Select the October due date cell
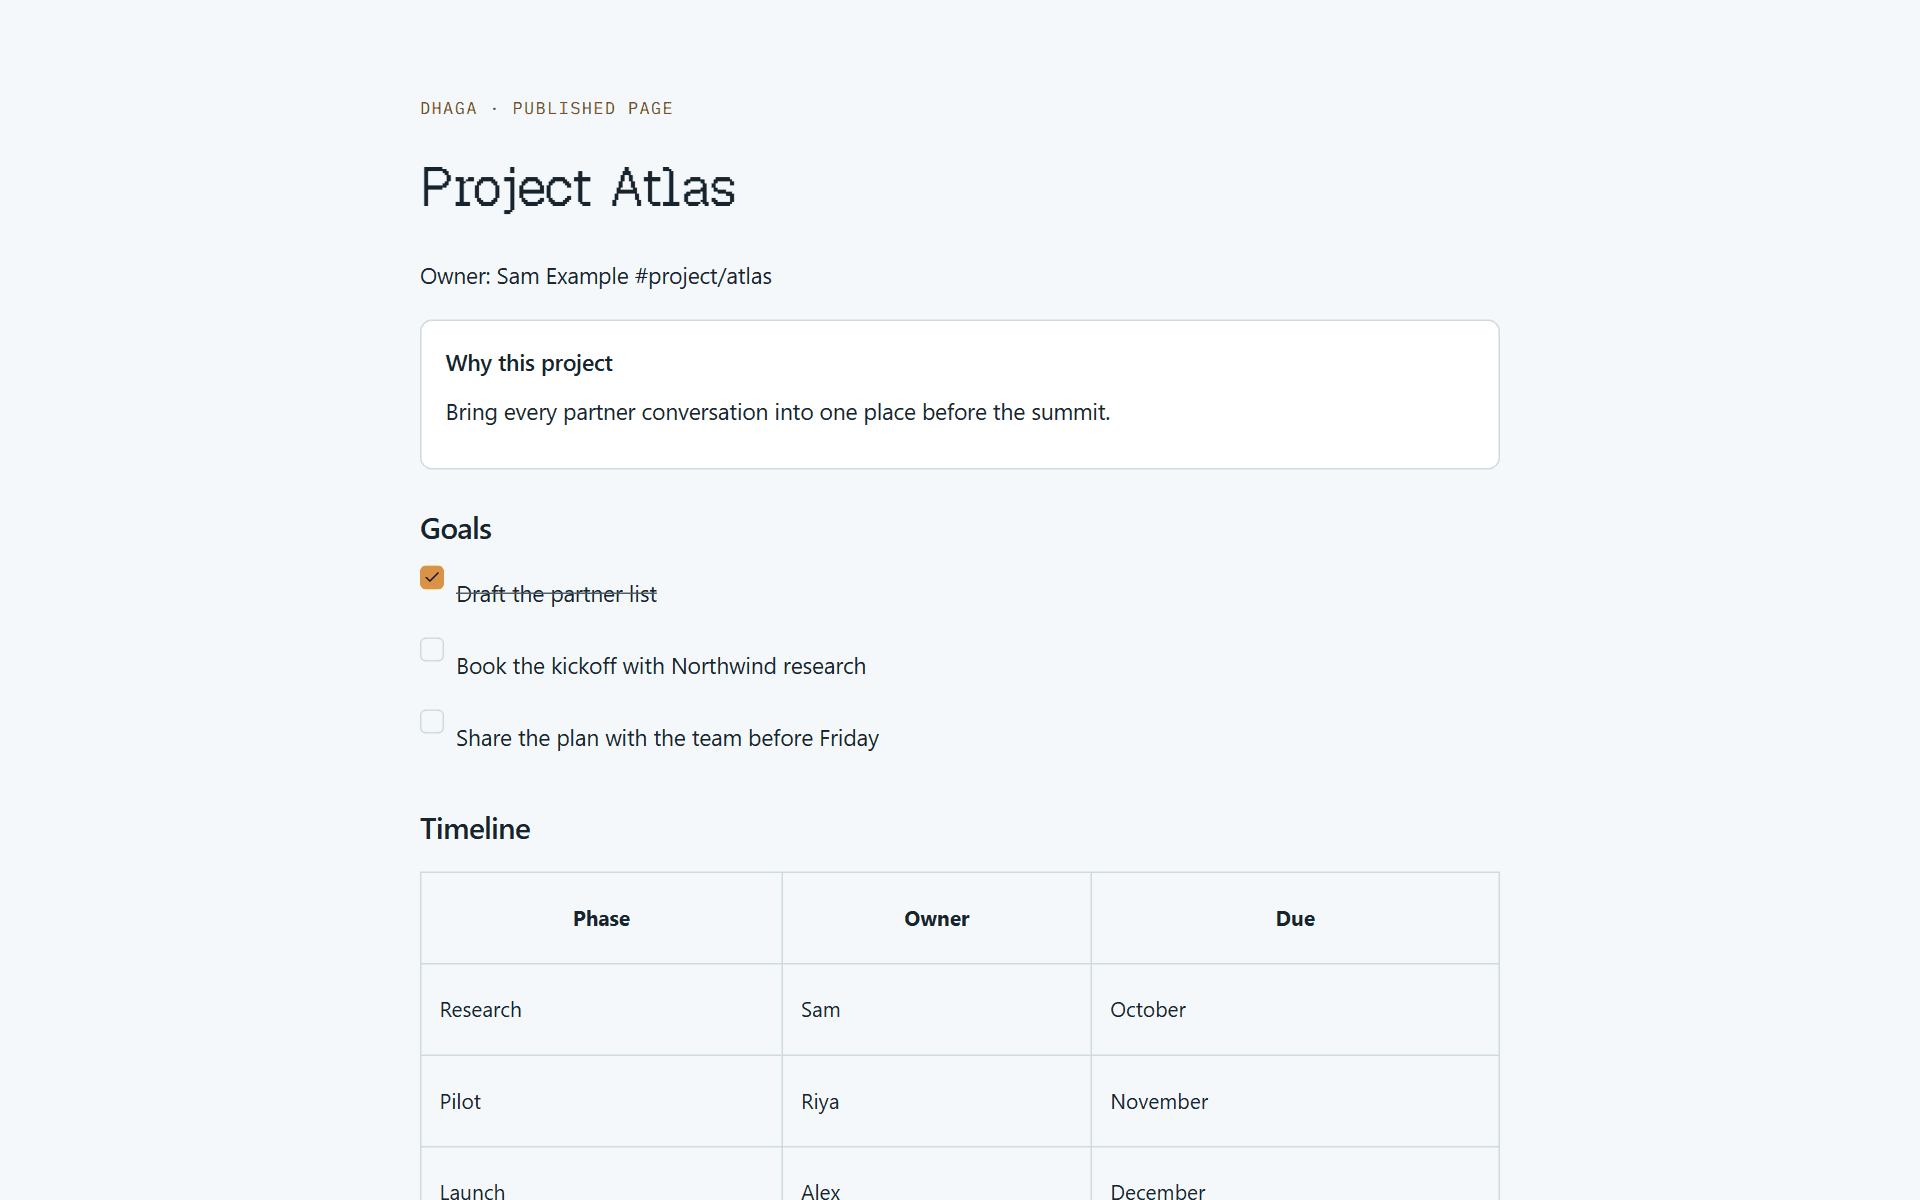Image resolution: width=1920 pixels, height=1200 pixels. pos(1295,1010)
